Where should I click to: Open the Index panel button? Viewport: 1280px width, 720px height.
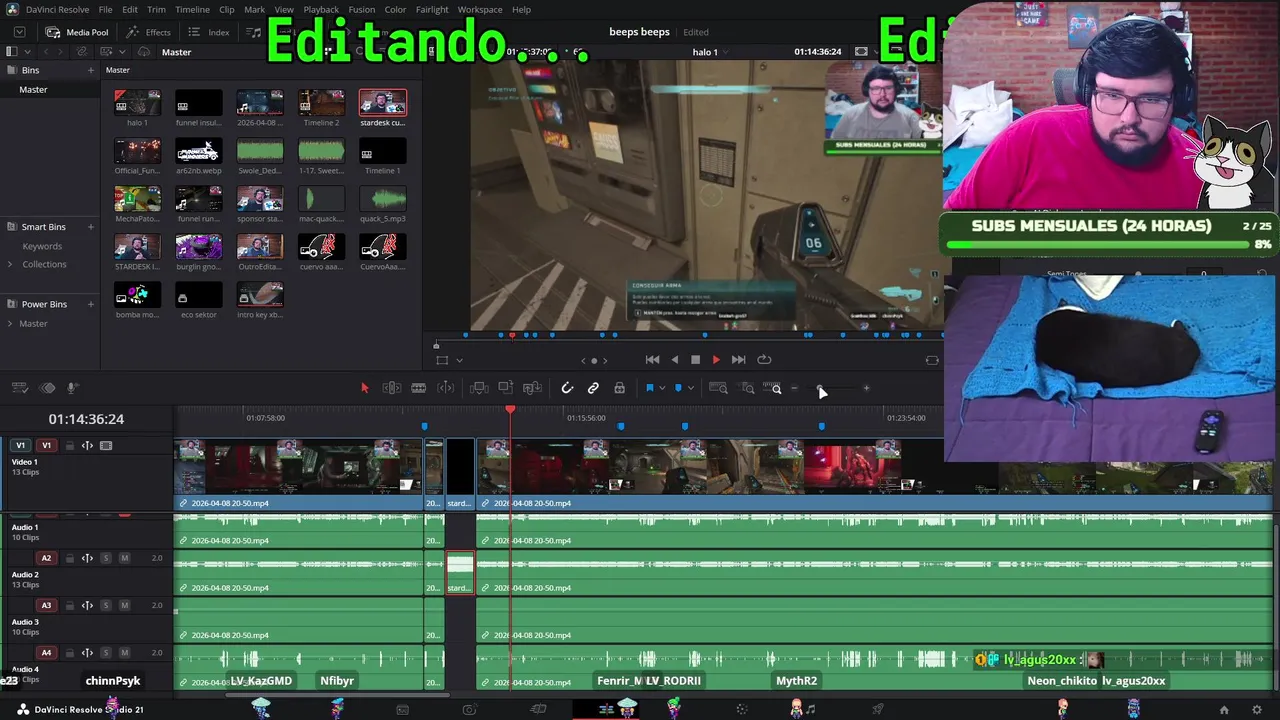click(x=210, y=32)
